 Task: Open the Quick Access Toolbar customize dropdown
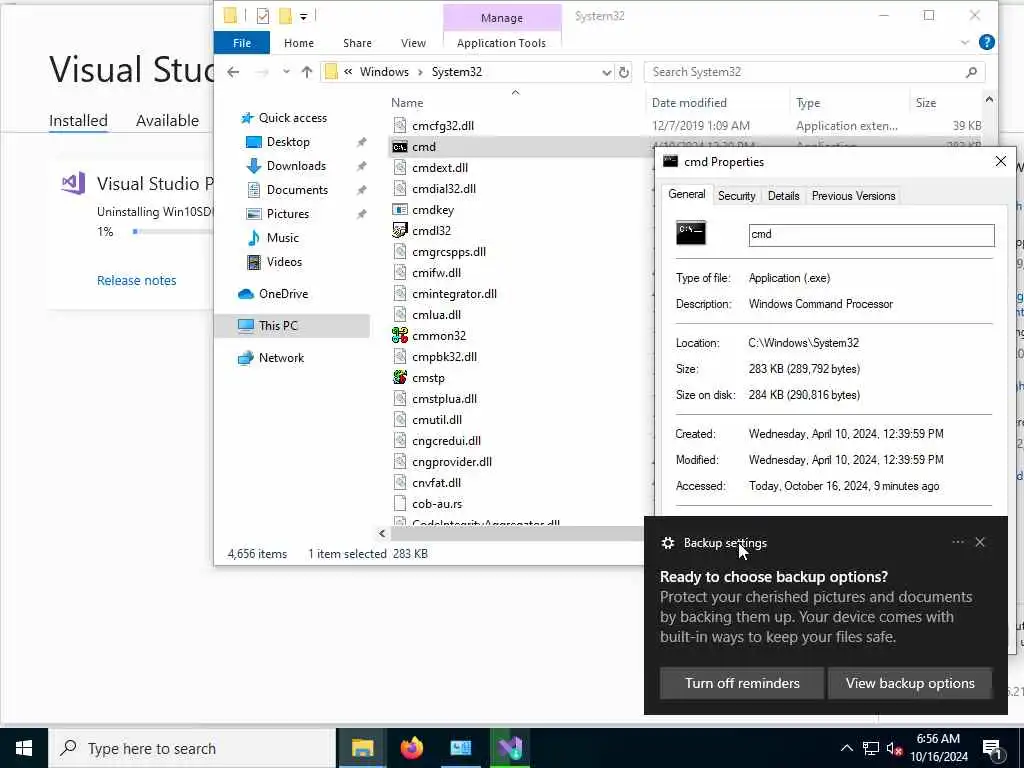(x=304, y=16)
